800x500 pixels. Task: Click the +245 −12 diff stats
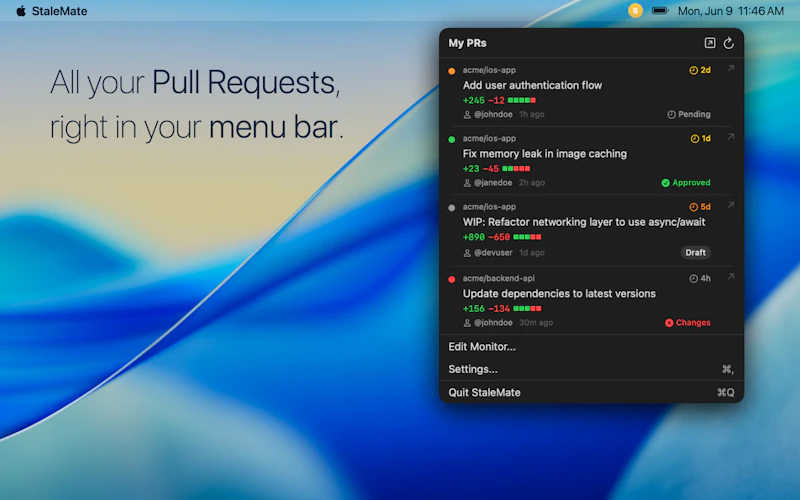(x=483, y=101)
